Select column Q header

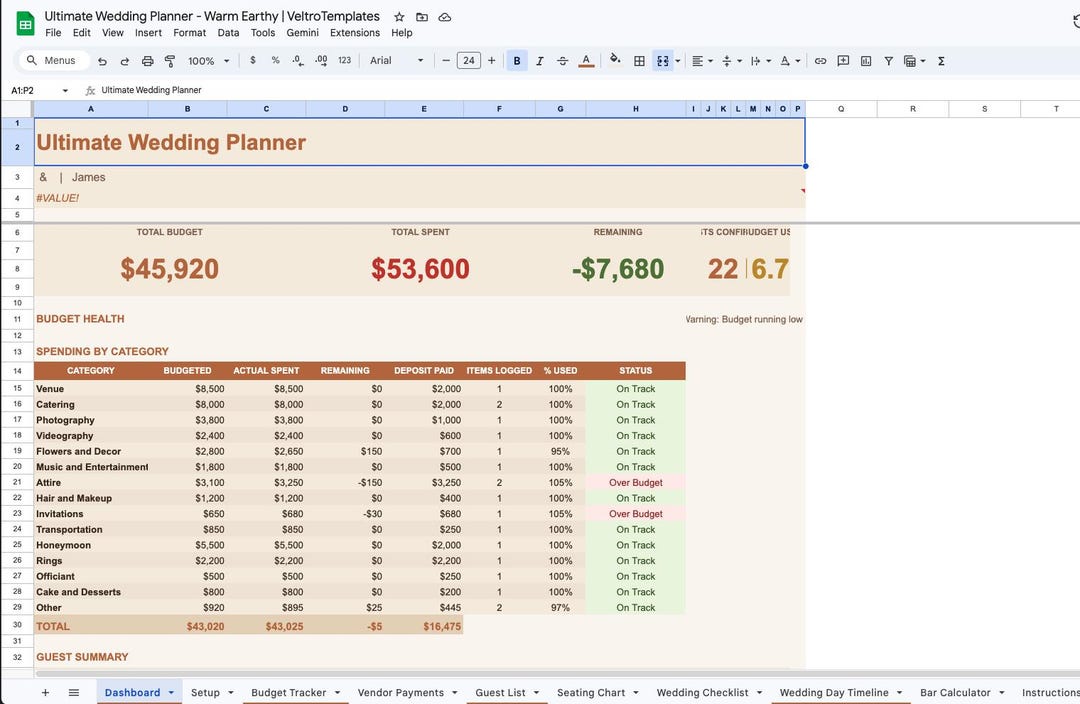(x=841, y=109)
